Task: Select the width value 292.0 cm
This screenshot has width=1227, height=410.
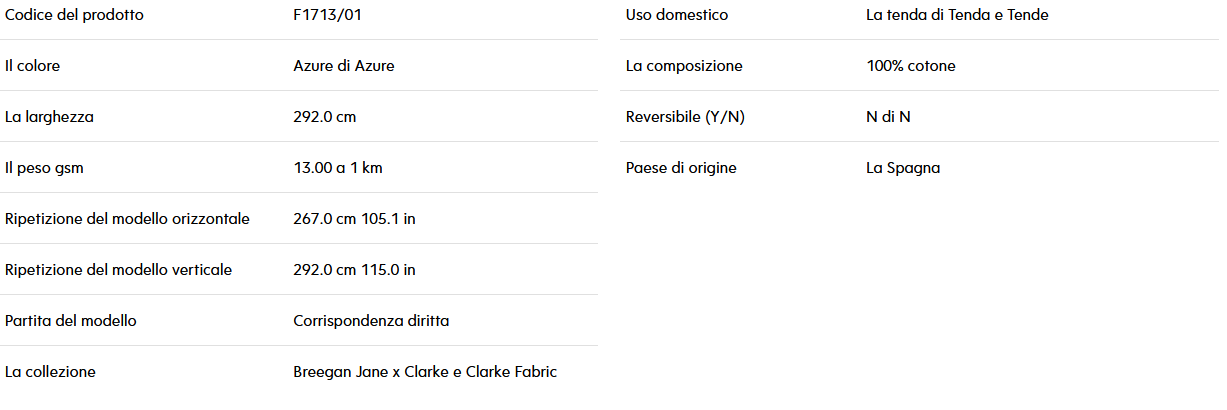Action: [x=325, y=117]
